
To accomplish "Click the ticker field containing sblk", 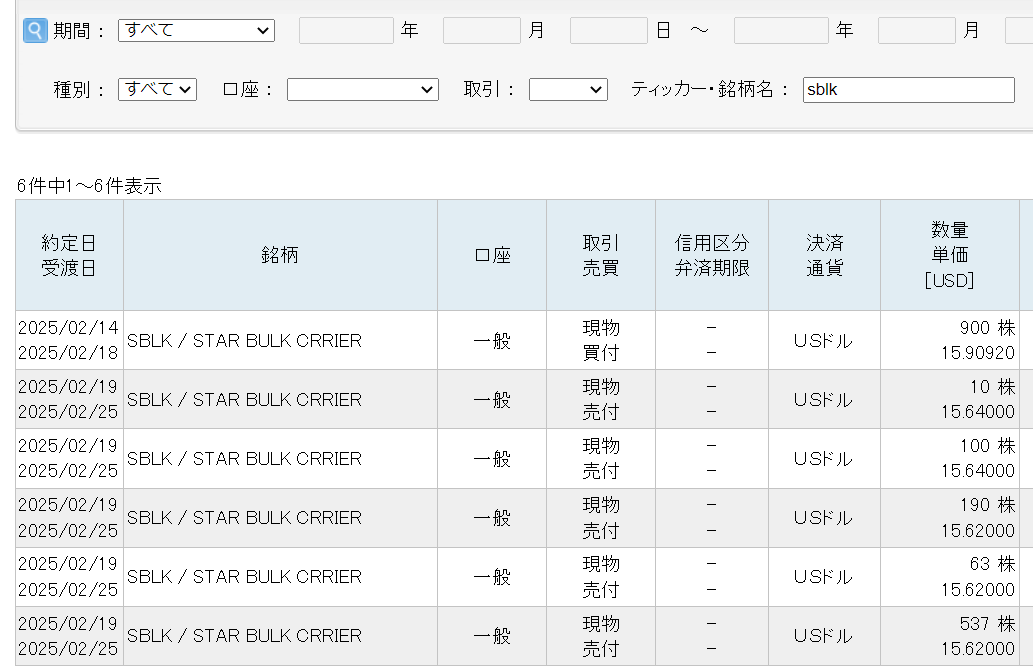I will pyautogui.click(x=908, y=90).
